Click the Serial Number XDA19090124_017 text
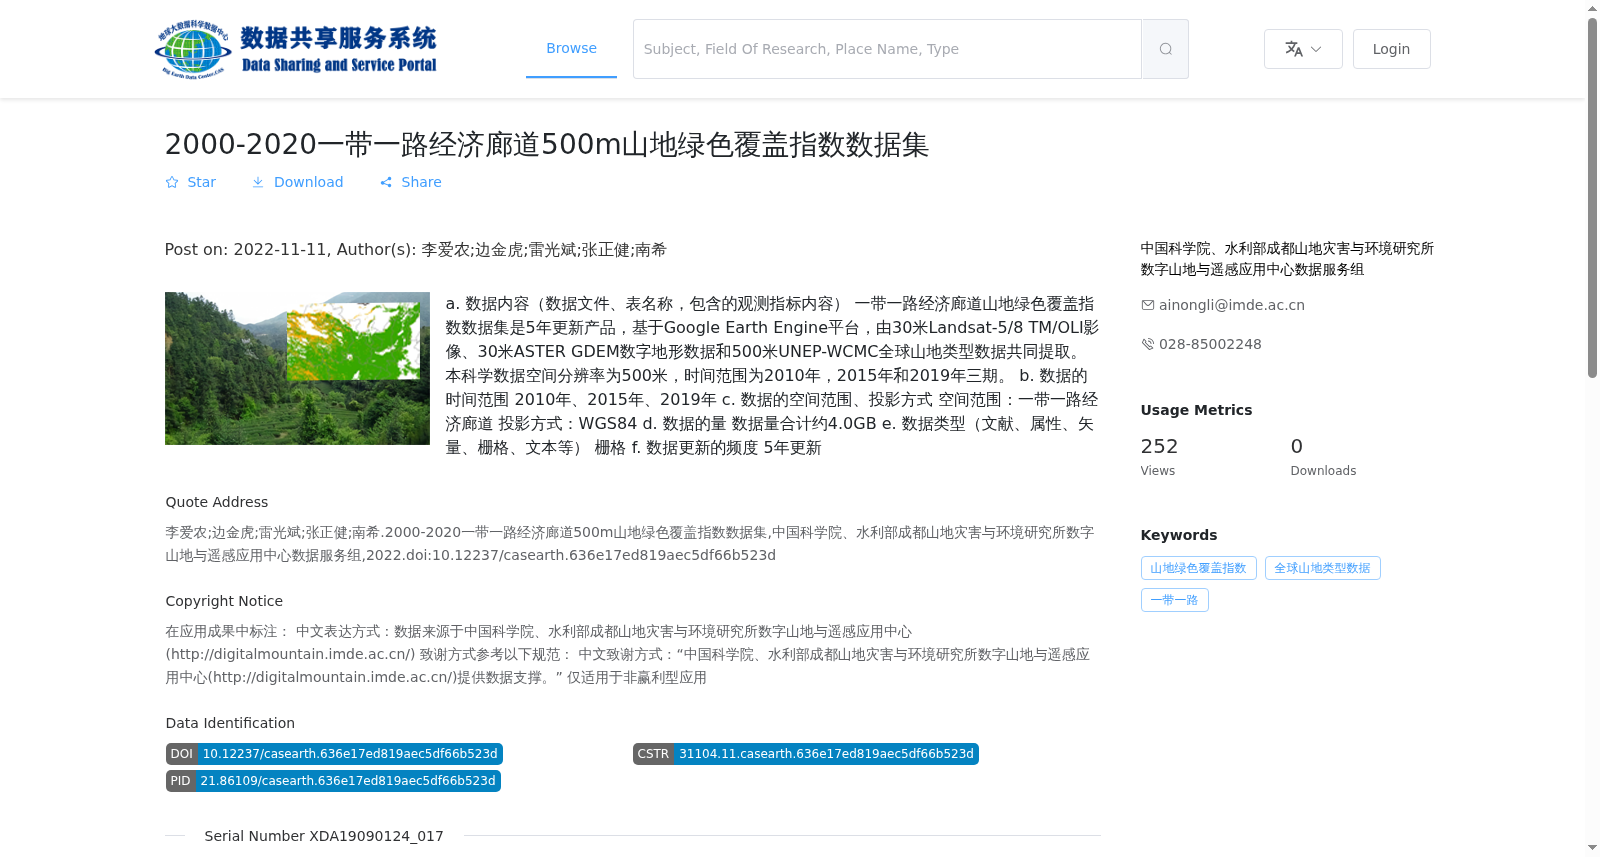The height and width of the screenshot is (857, 1600). 323,836
